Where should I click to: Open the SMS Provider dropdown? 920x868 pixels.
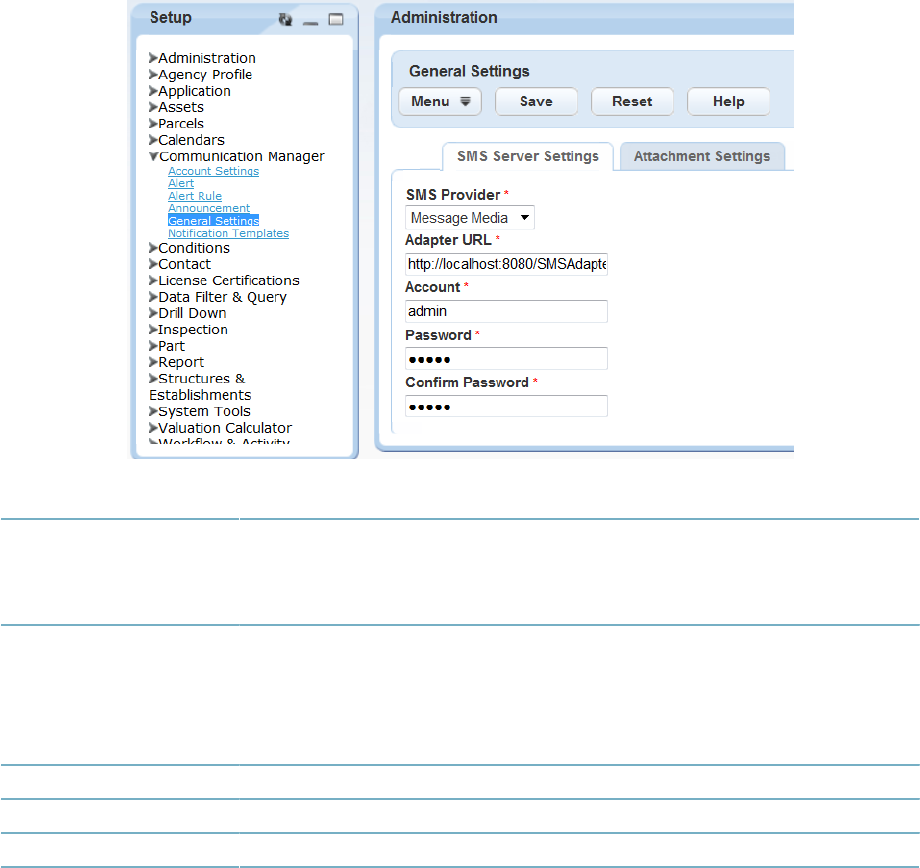tap(469, 218)
